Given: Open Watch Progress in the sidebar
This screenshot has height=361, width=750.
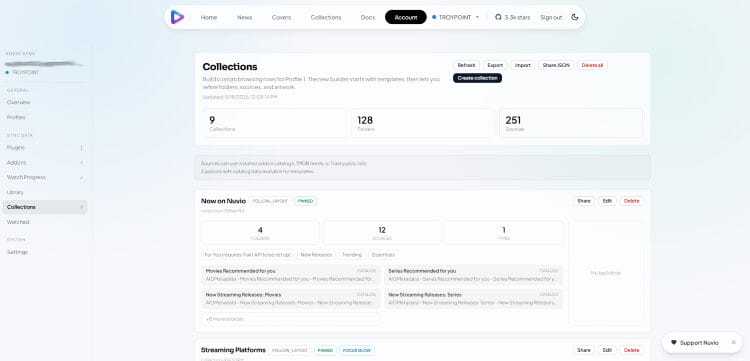Looking at the screenshot, I should point(45,177).
